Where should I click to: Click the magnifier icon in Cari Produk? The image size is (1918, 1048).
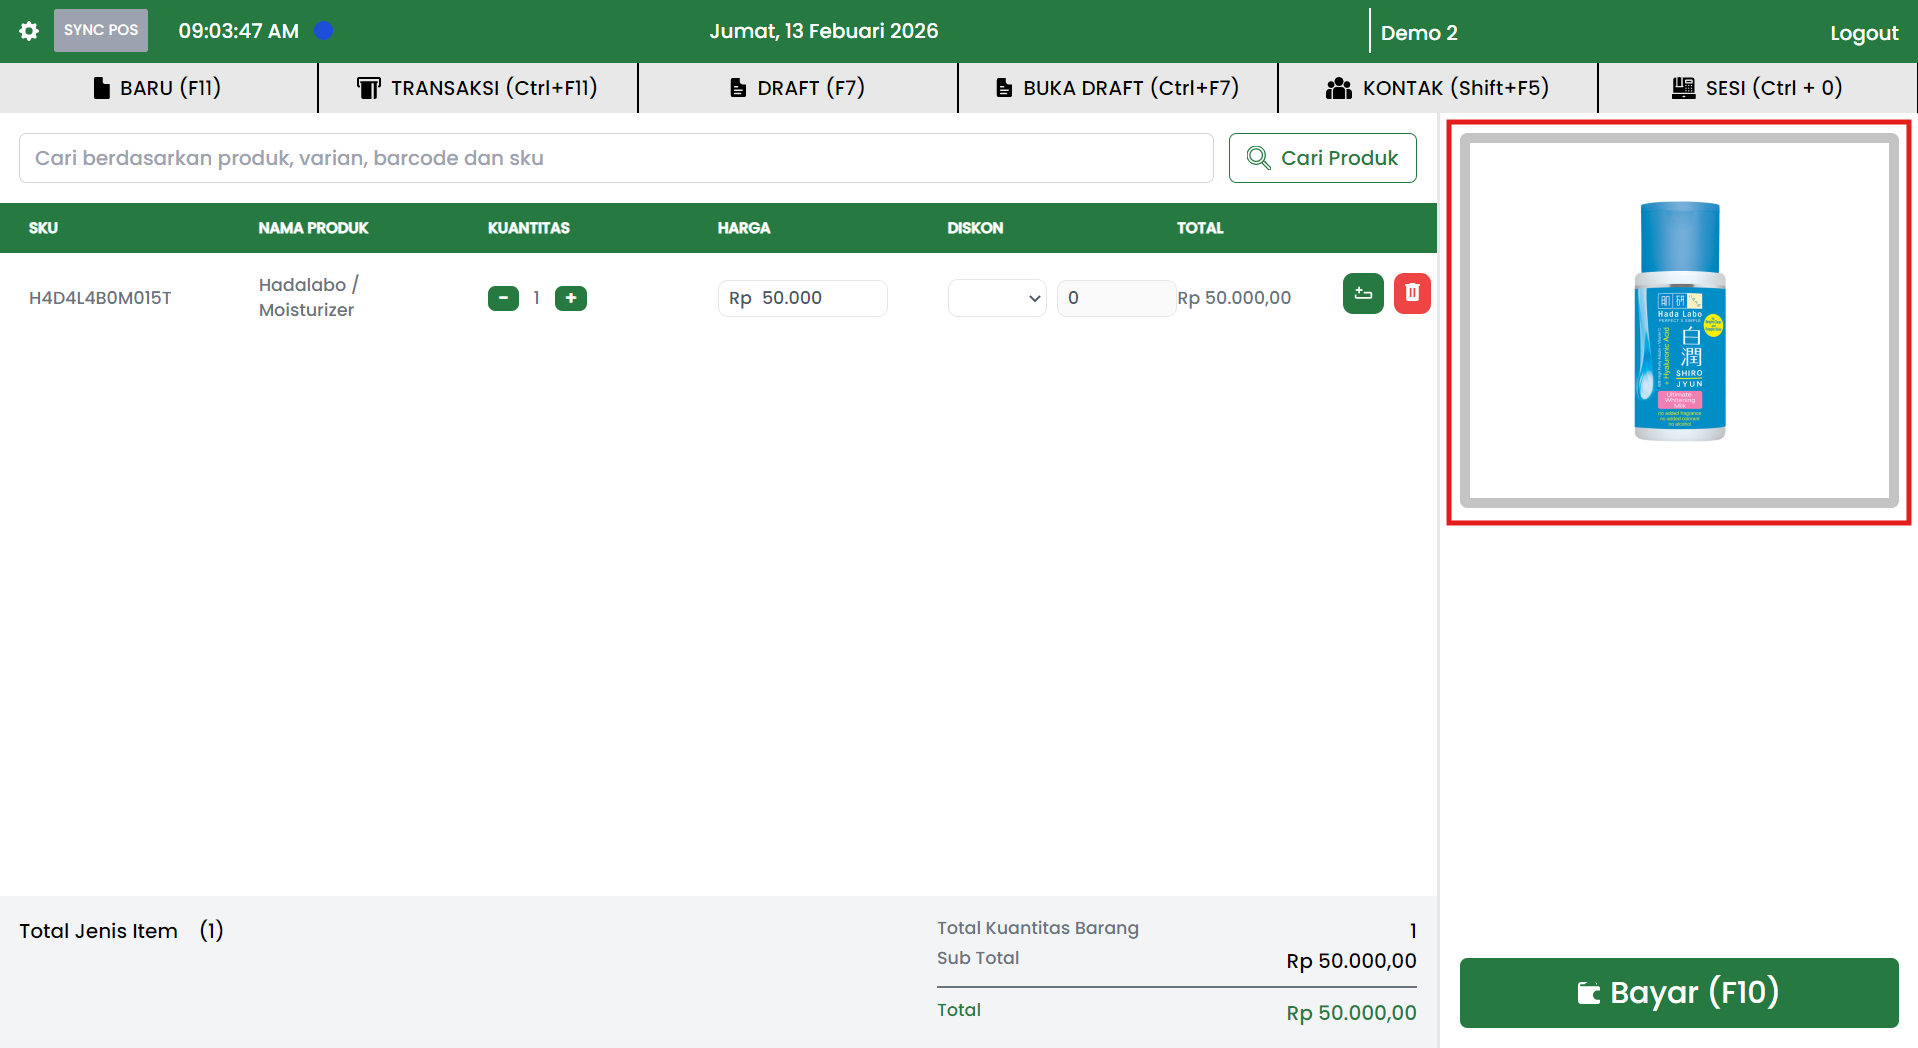1258,158
